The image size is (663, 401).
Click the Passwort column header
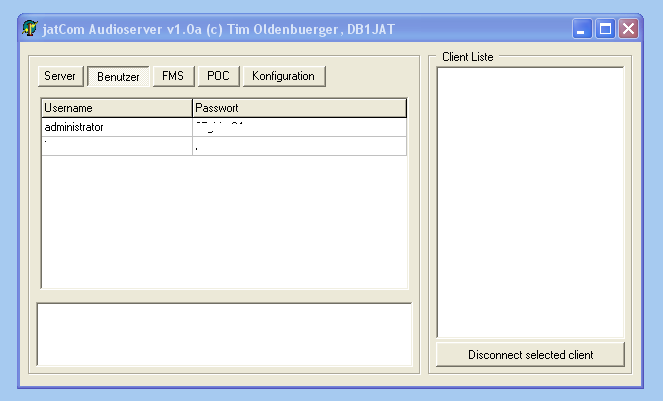pos(299,107)
